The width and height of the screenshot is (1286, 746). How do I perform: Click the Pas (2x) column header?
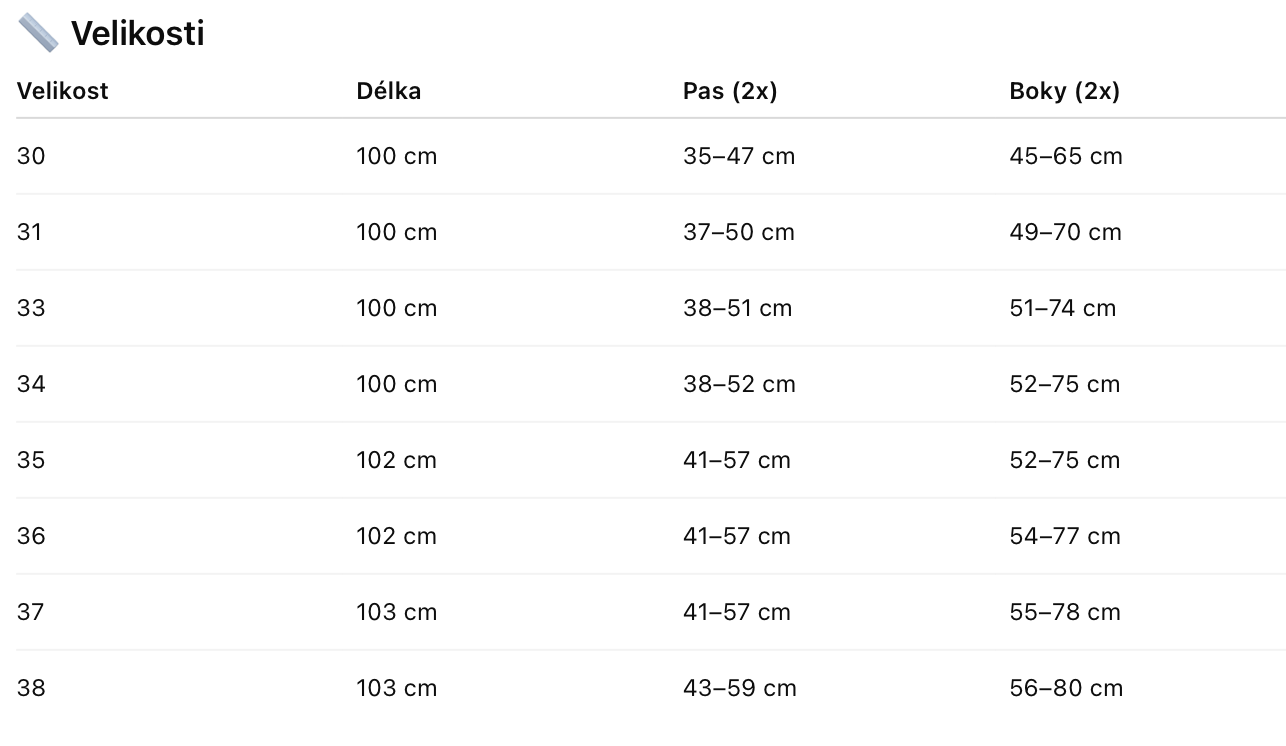tap(730, 91)
